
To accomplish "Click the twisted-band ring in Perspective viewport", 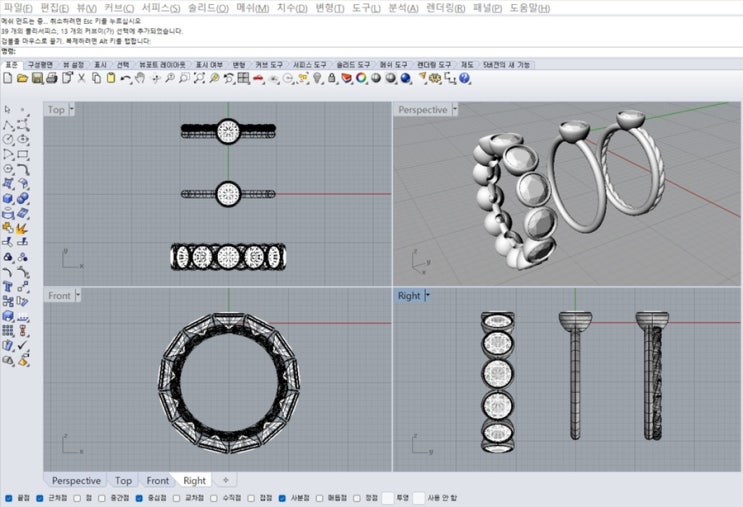I will 630,163.
